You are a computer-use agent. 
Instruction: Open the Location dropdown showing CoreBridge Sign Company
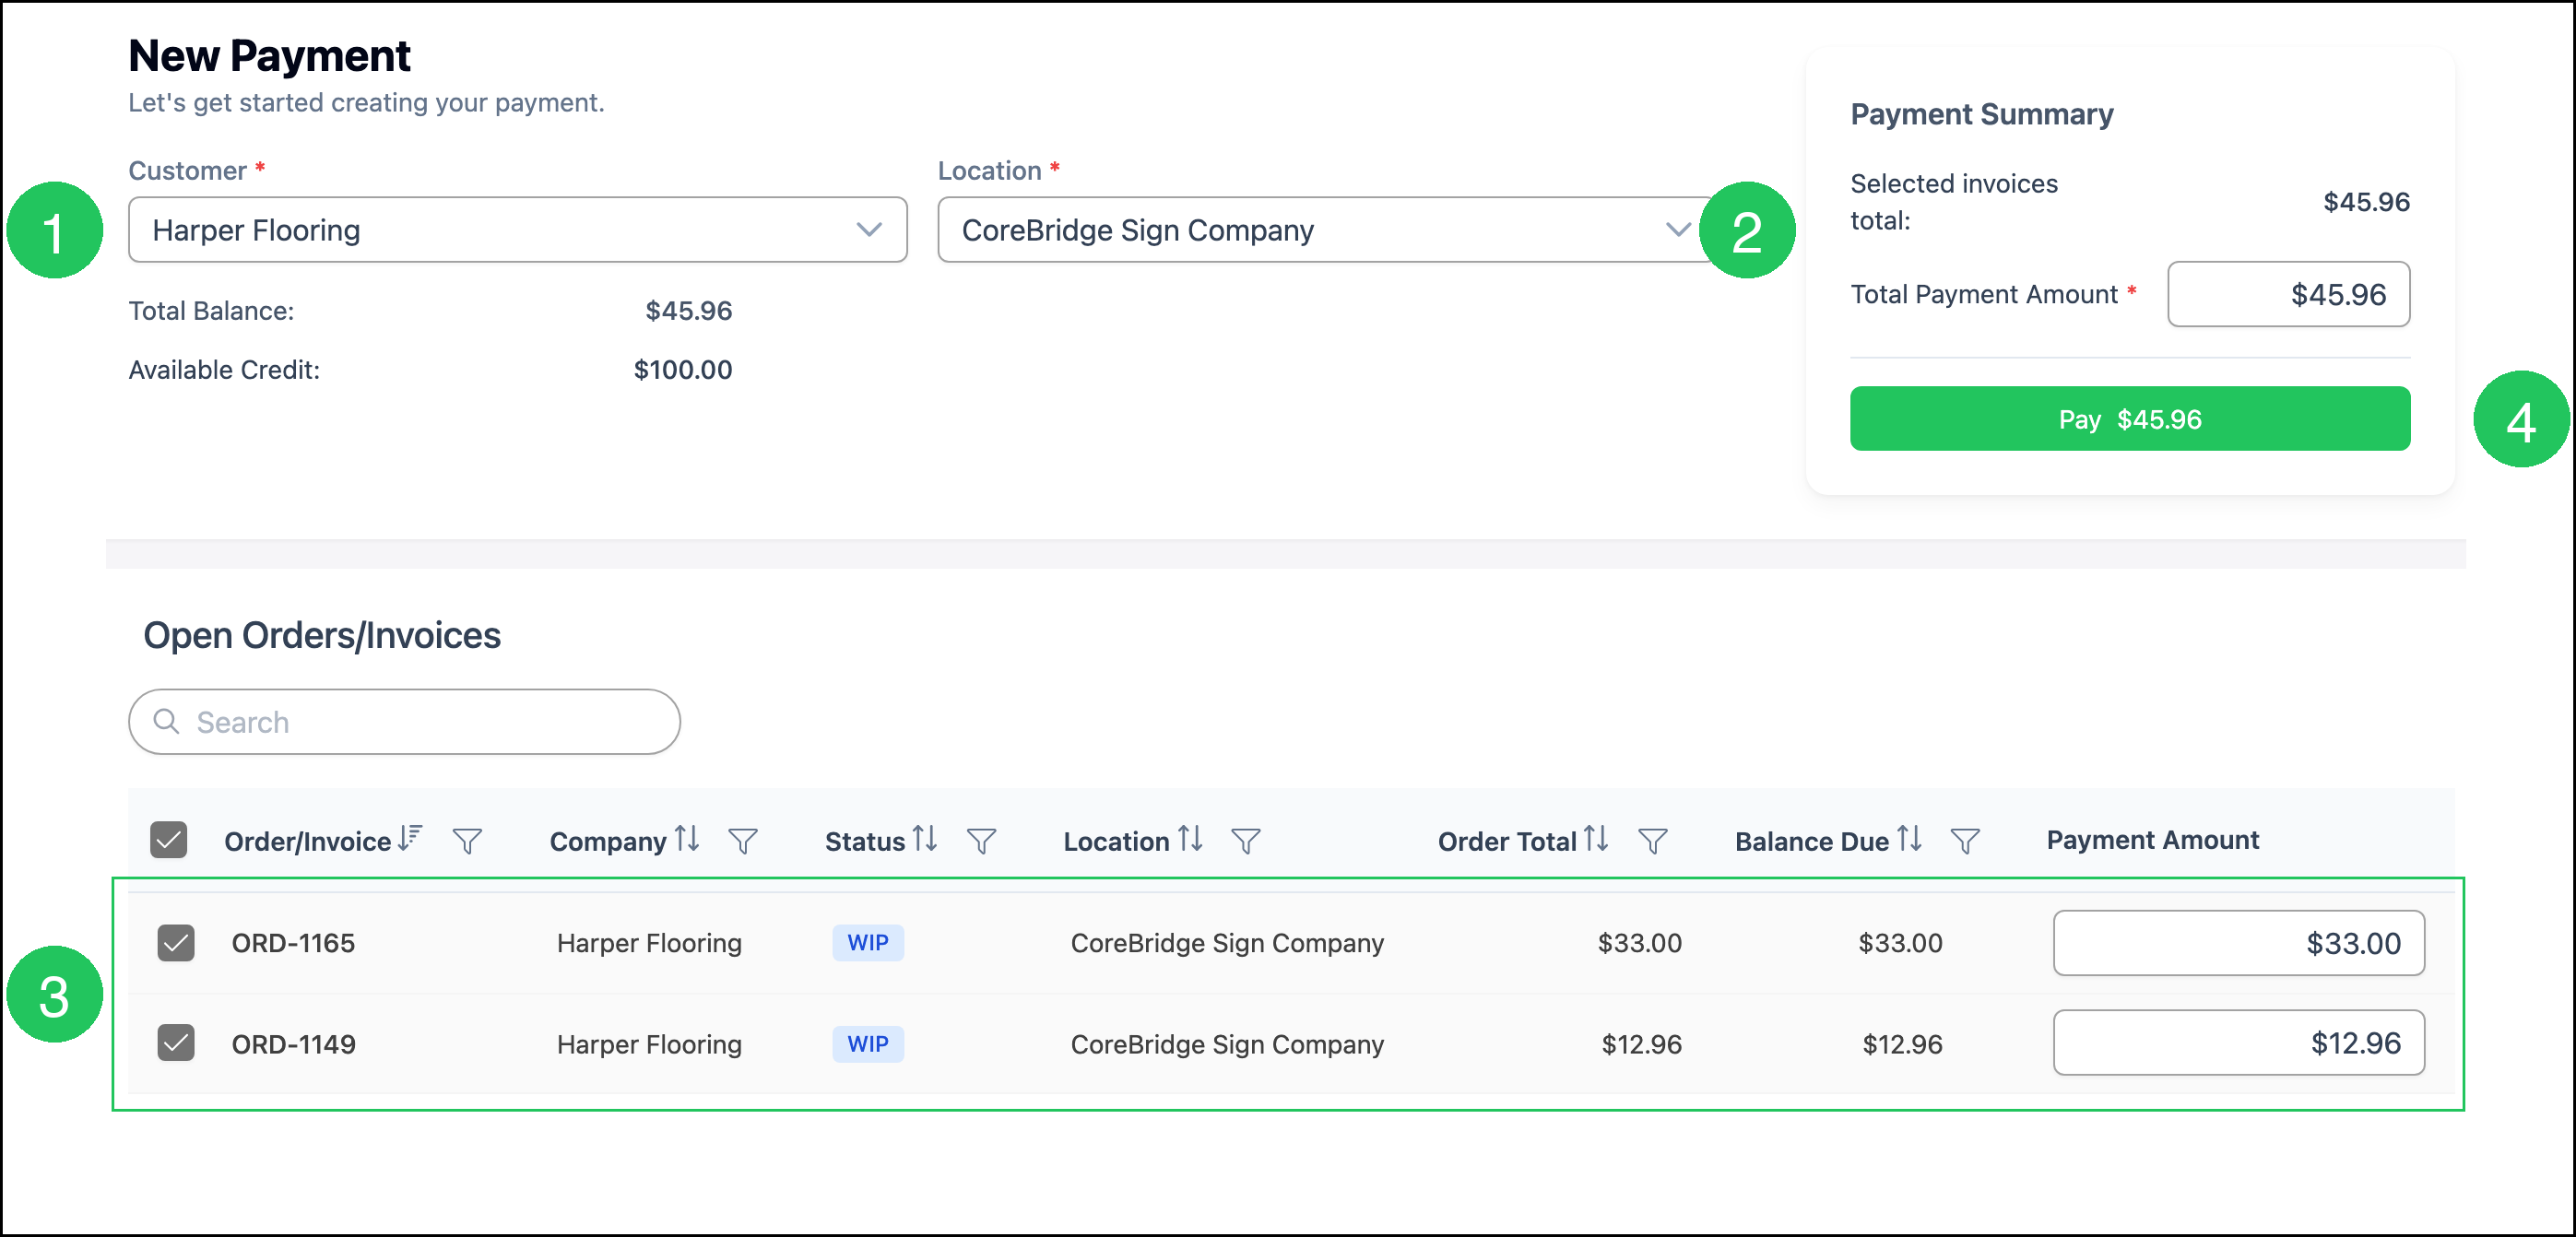(x=1326, y=230)
